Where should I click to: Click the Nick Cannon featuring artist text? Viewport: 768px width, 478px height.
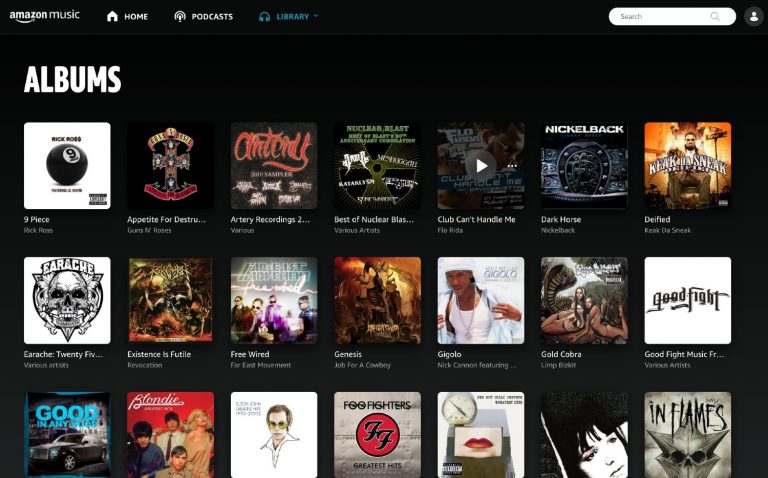tap(477, 365)
